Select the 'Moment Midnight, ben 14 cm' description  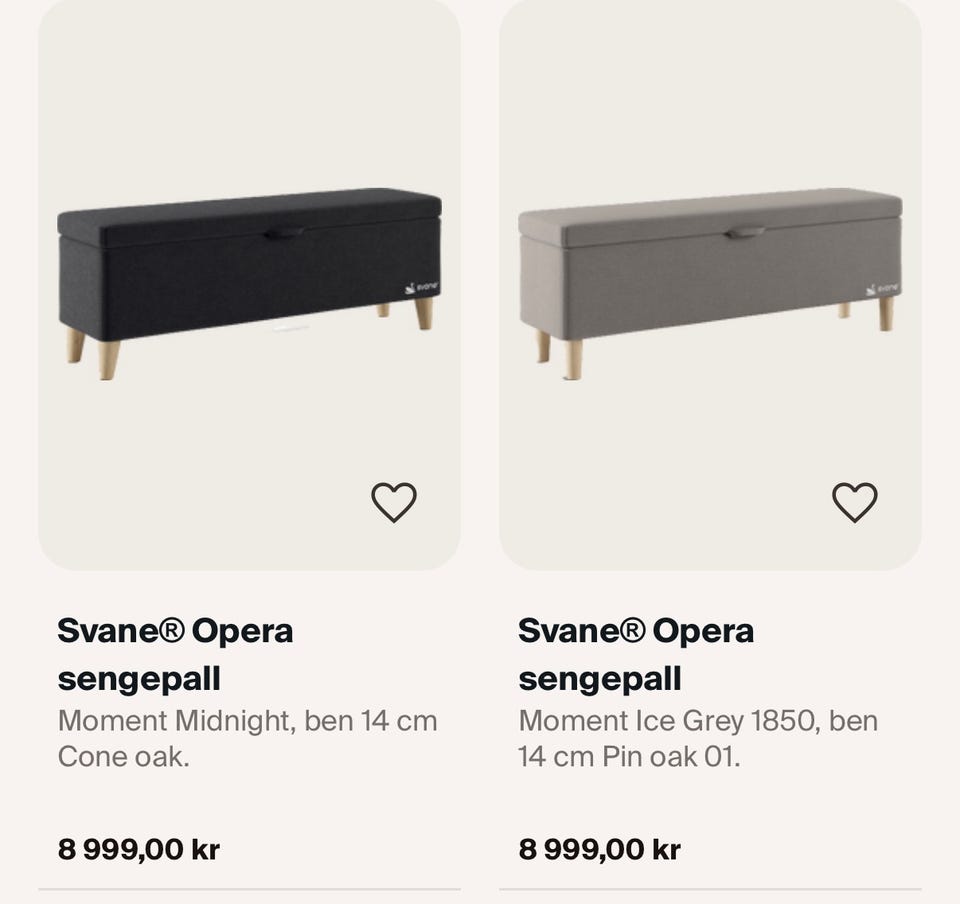pyautogui.click(x=247, y=721)
